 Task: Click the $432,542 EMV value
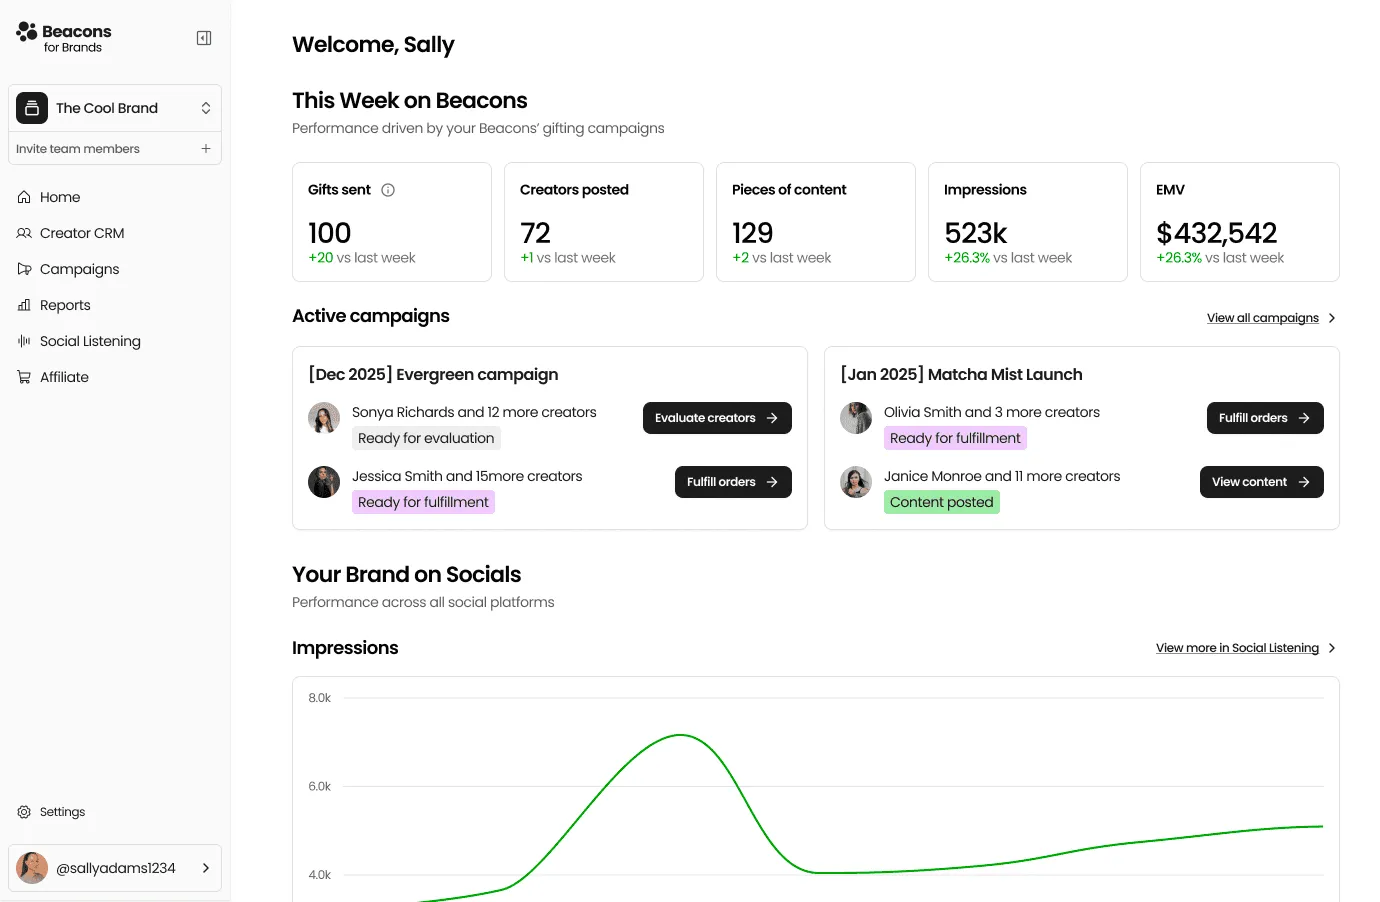(x=1217, y=233)
